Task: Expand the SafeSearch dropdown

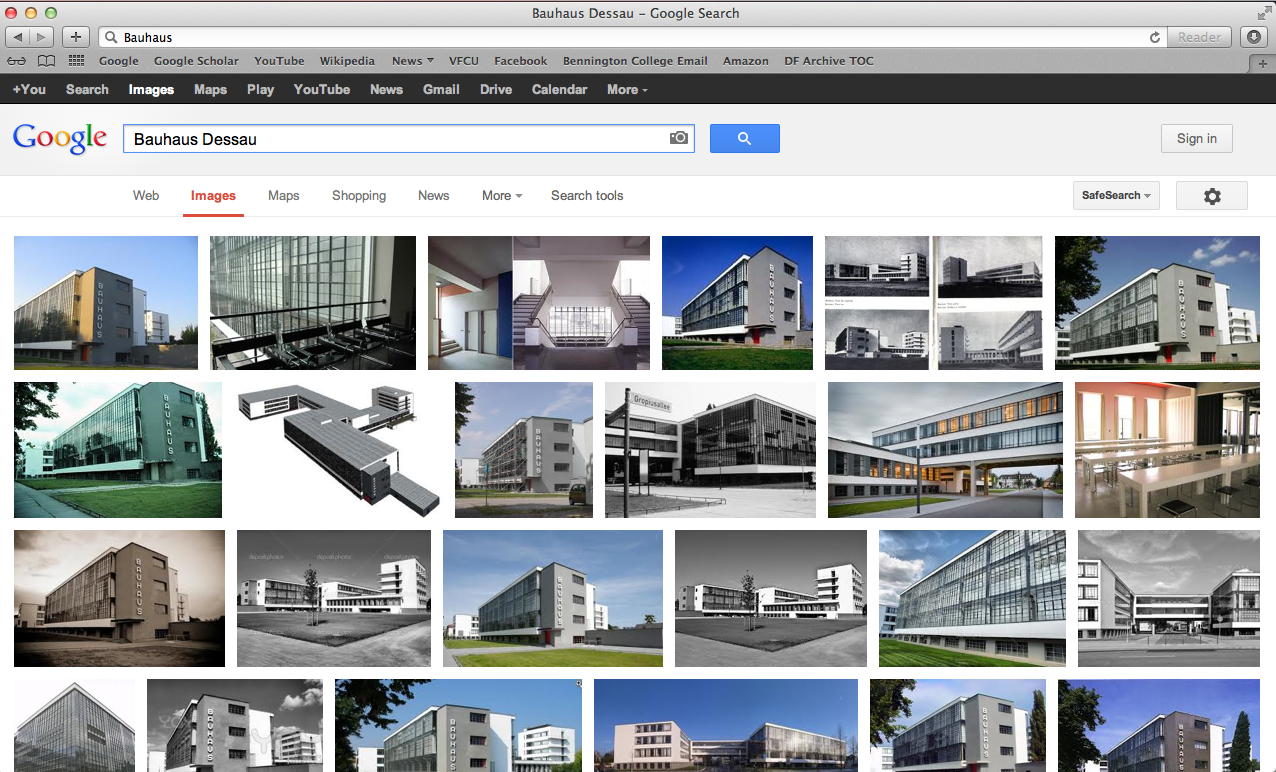Action: (x=1115, y=196)
